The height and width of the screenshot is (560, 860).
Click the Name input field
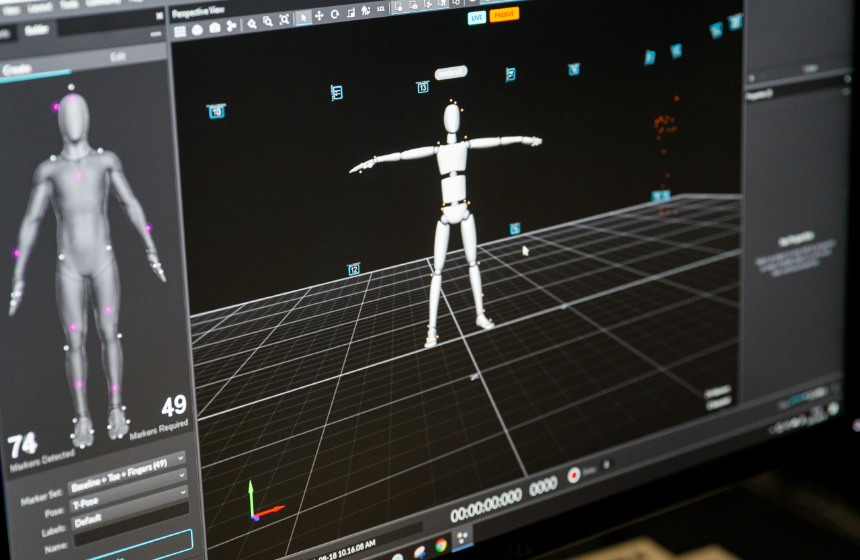(130, 540)
